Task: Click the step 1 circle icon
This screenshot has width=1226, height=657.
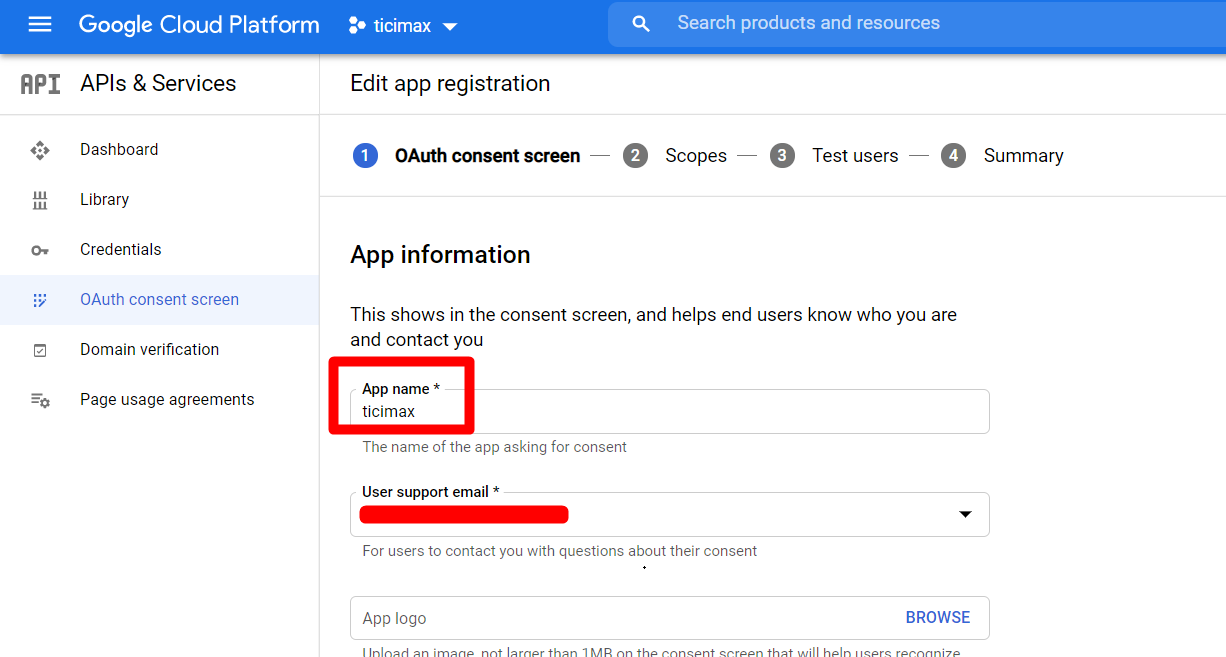Action: (x=365, y=156)
